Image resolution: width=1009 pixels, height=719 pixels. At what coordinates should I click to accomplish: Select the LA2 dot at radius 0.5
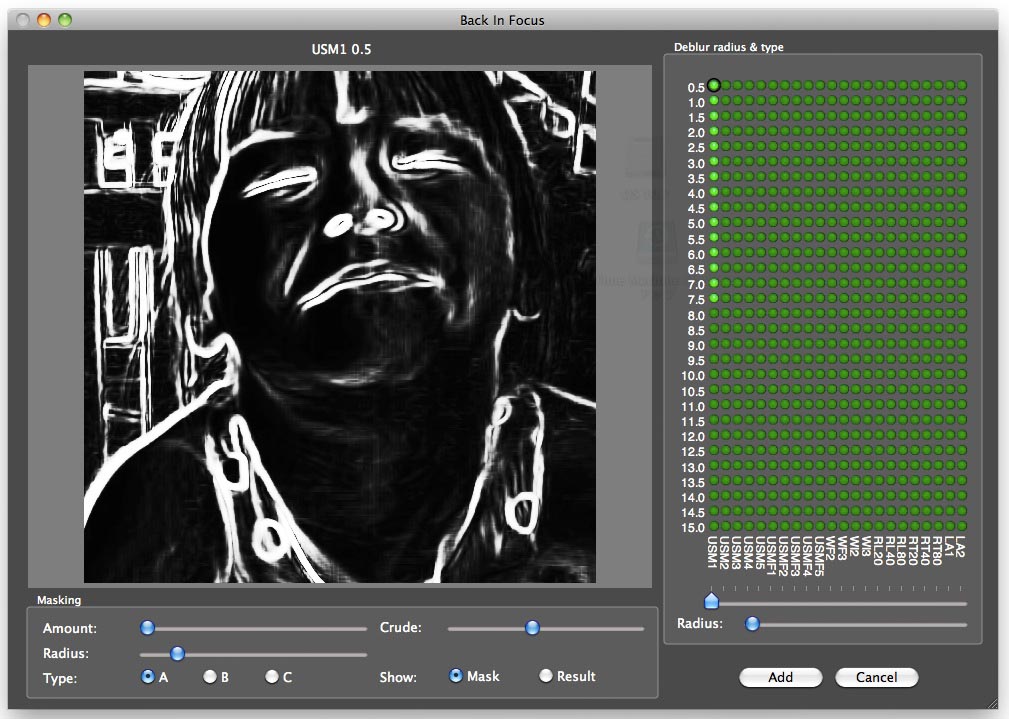962,85
